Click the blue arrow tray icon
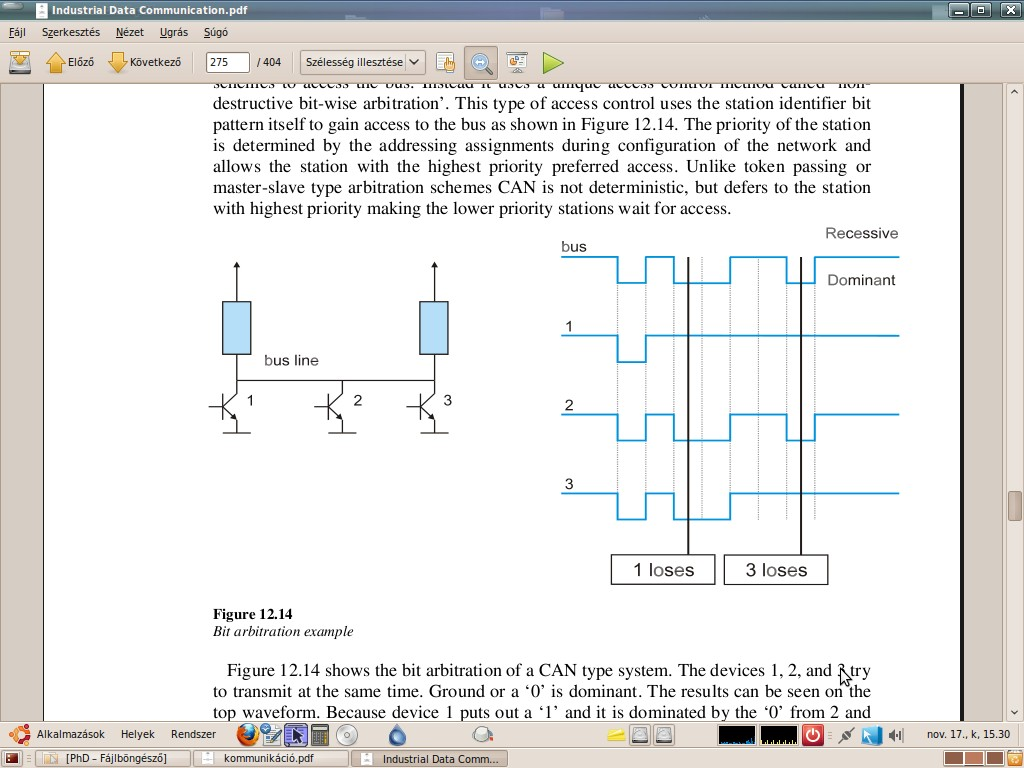This screenshot has height=768, width=1024. (x=871, y=735)
